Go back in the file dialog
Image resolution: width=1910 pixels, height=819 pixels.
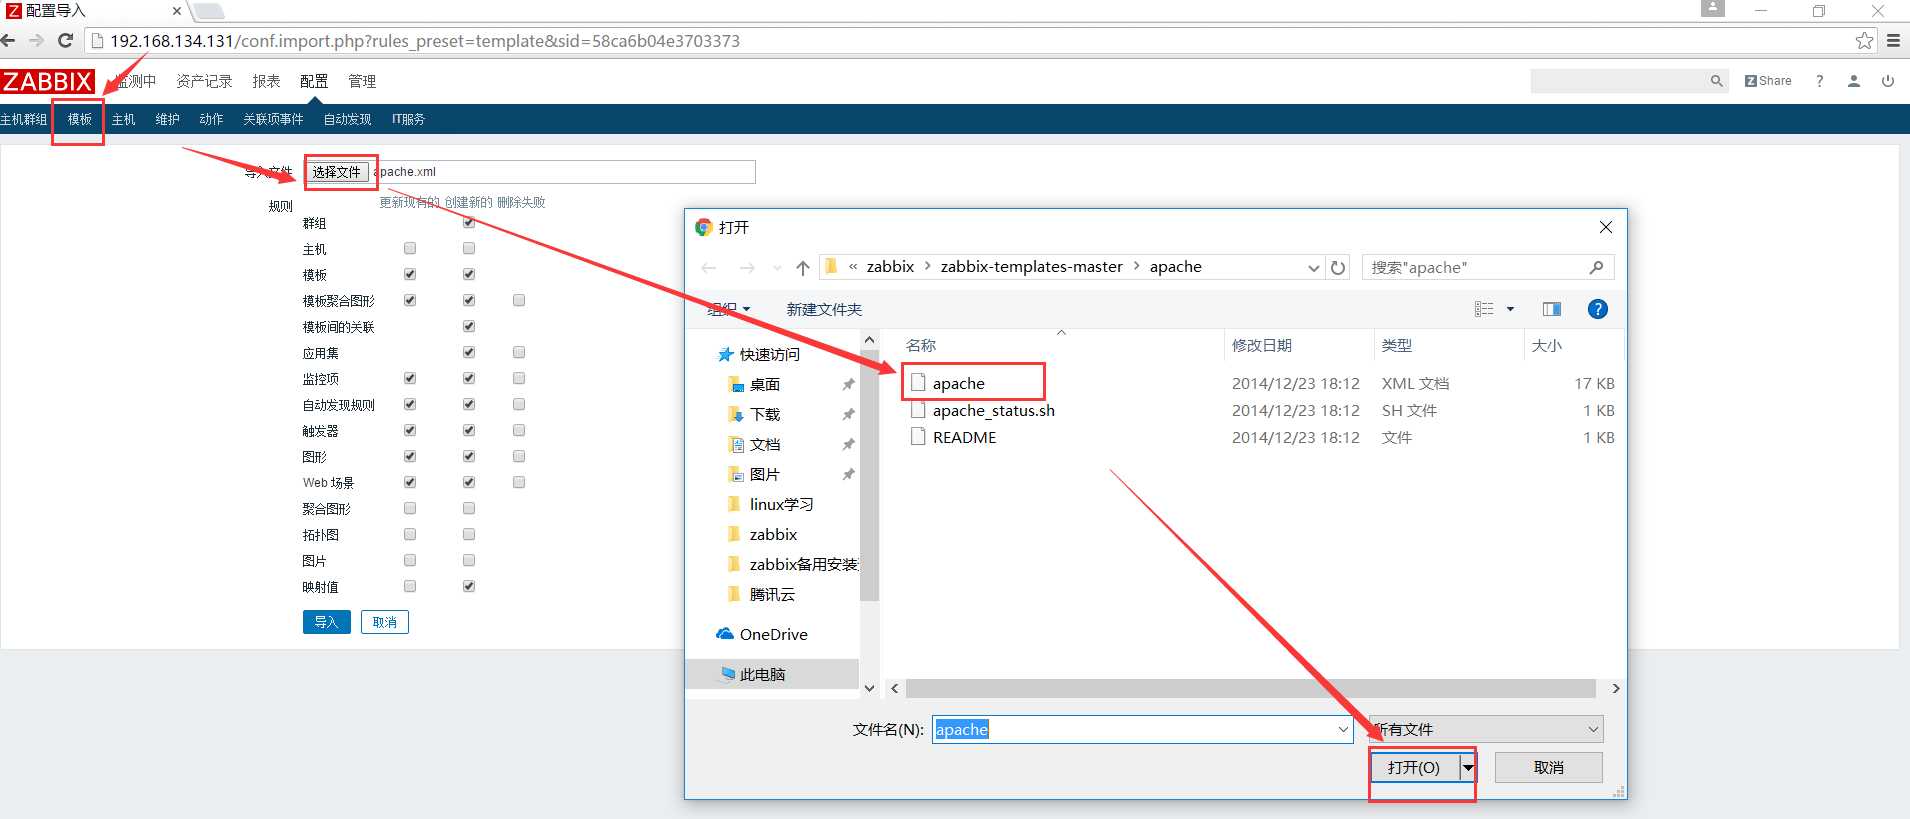pos(709,267)
